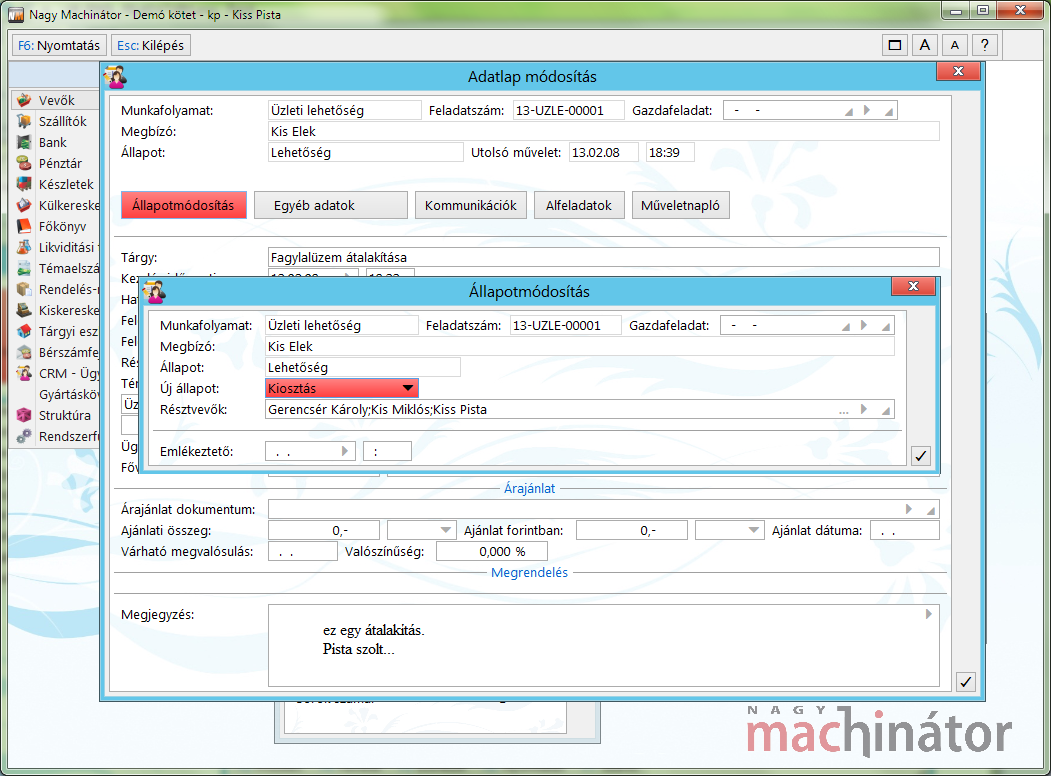Click the Emlékeztető time field
The height and width of the screenshot is (776, 1051).
[x=387, y=451]
